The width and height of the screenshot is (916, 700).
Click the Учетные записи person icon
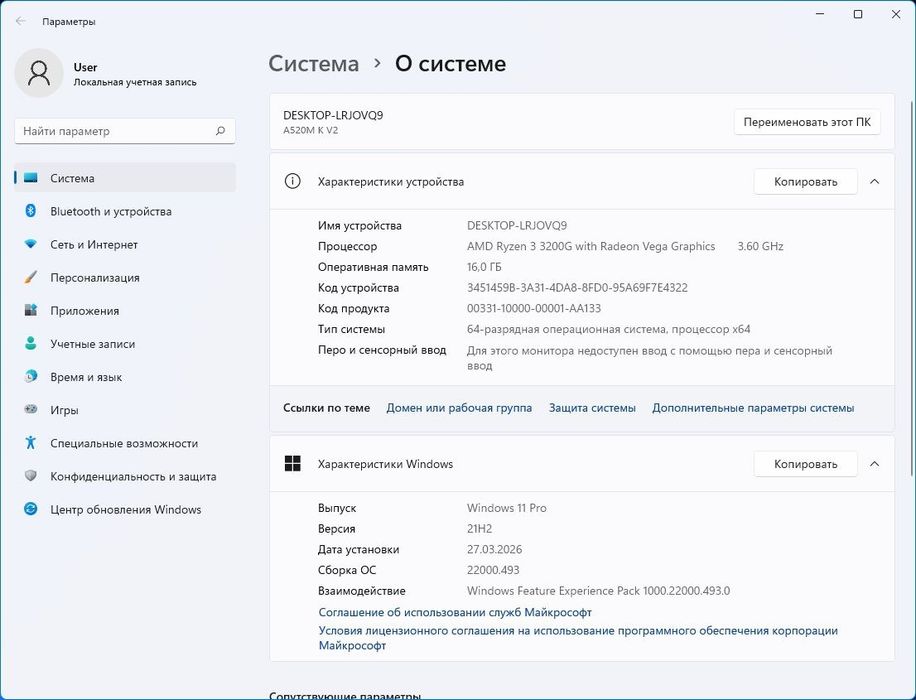click(x=31, y=344)
